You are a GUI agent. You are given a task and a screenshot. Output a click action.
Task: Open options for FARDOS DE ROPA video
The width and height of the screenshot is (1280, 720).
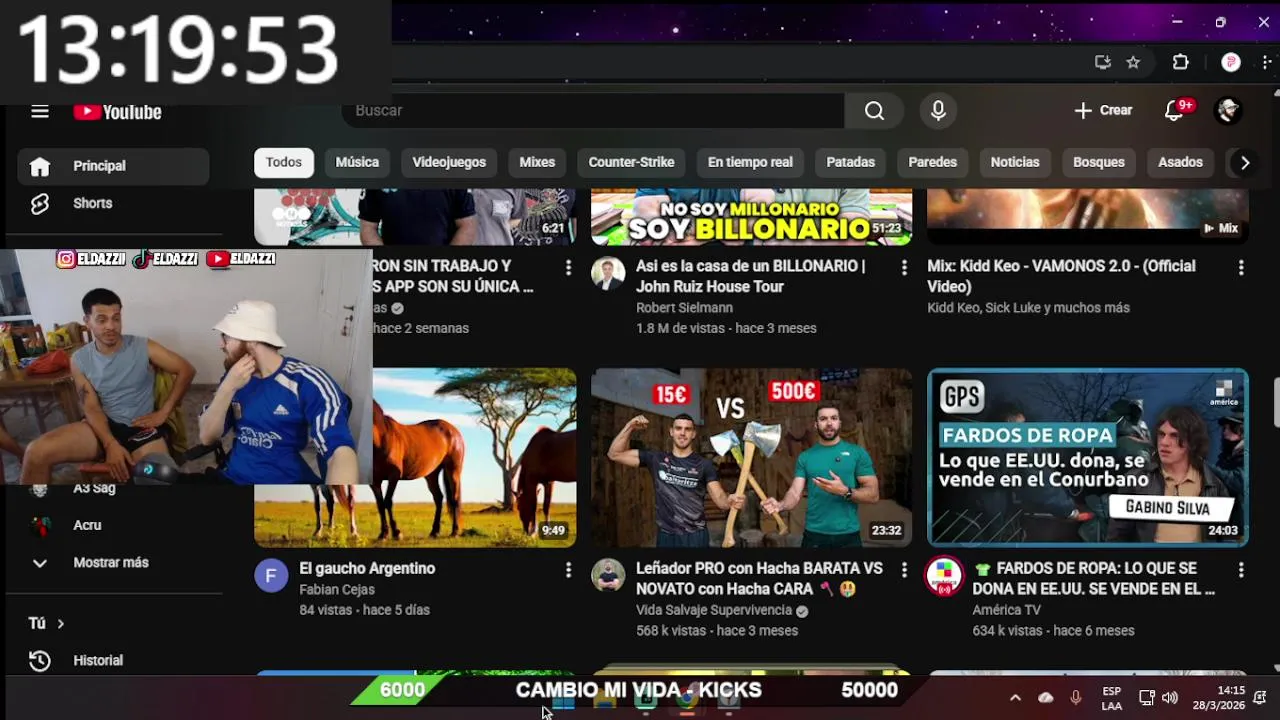pos(1241,570)
